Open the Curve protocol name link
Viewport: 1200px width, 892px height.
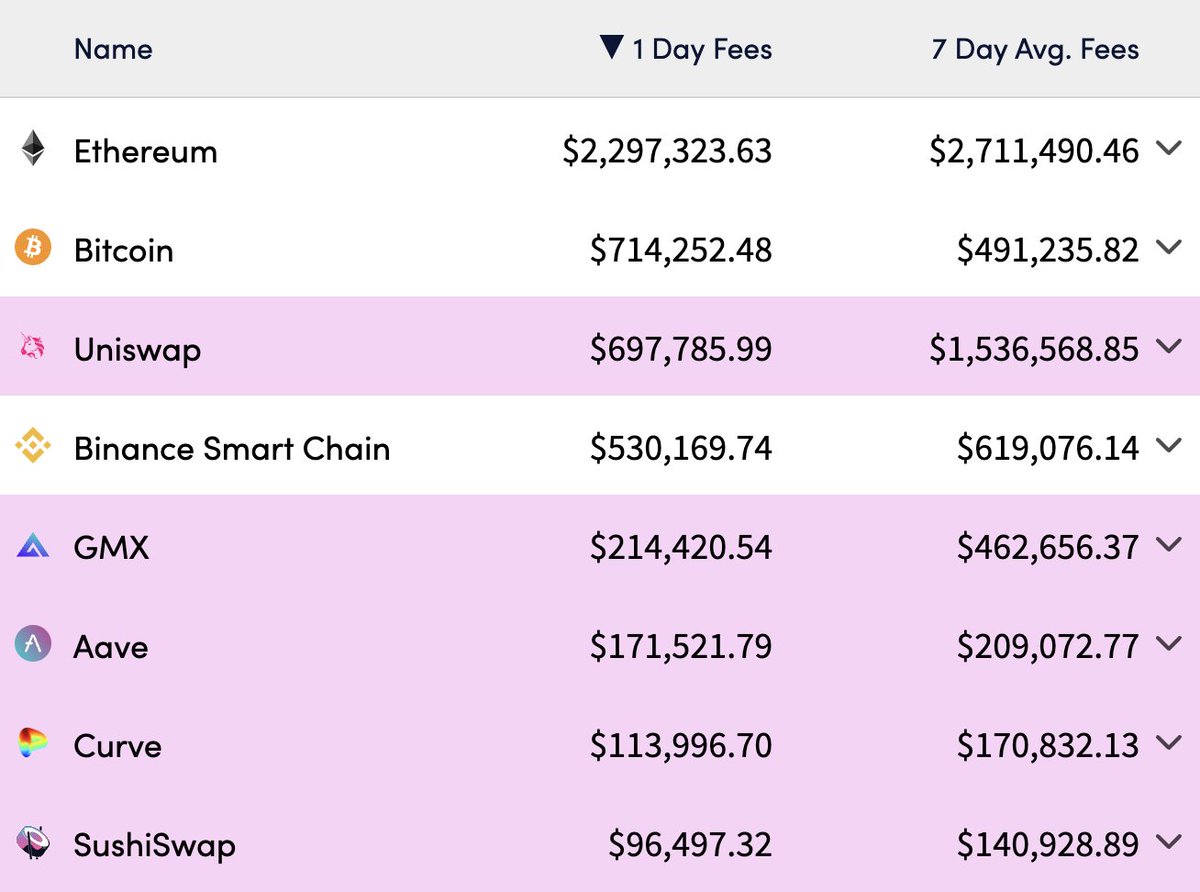[x=117, y=746]
